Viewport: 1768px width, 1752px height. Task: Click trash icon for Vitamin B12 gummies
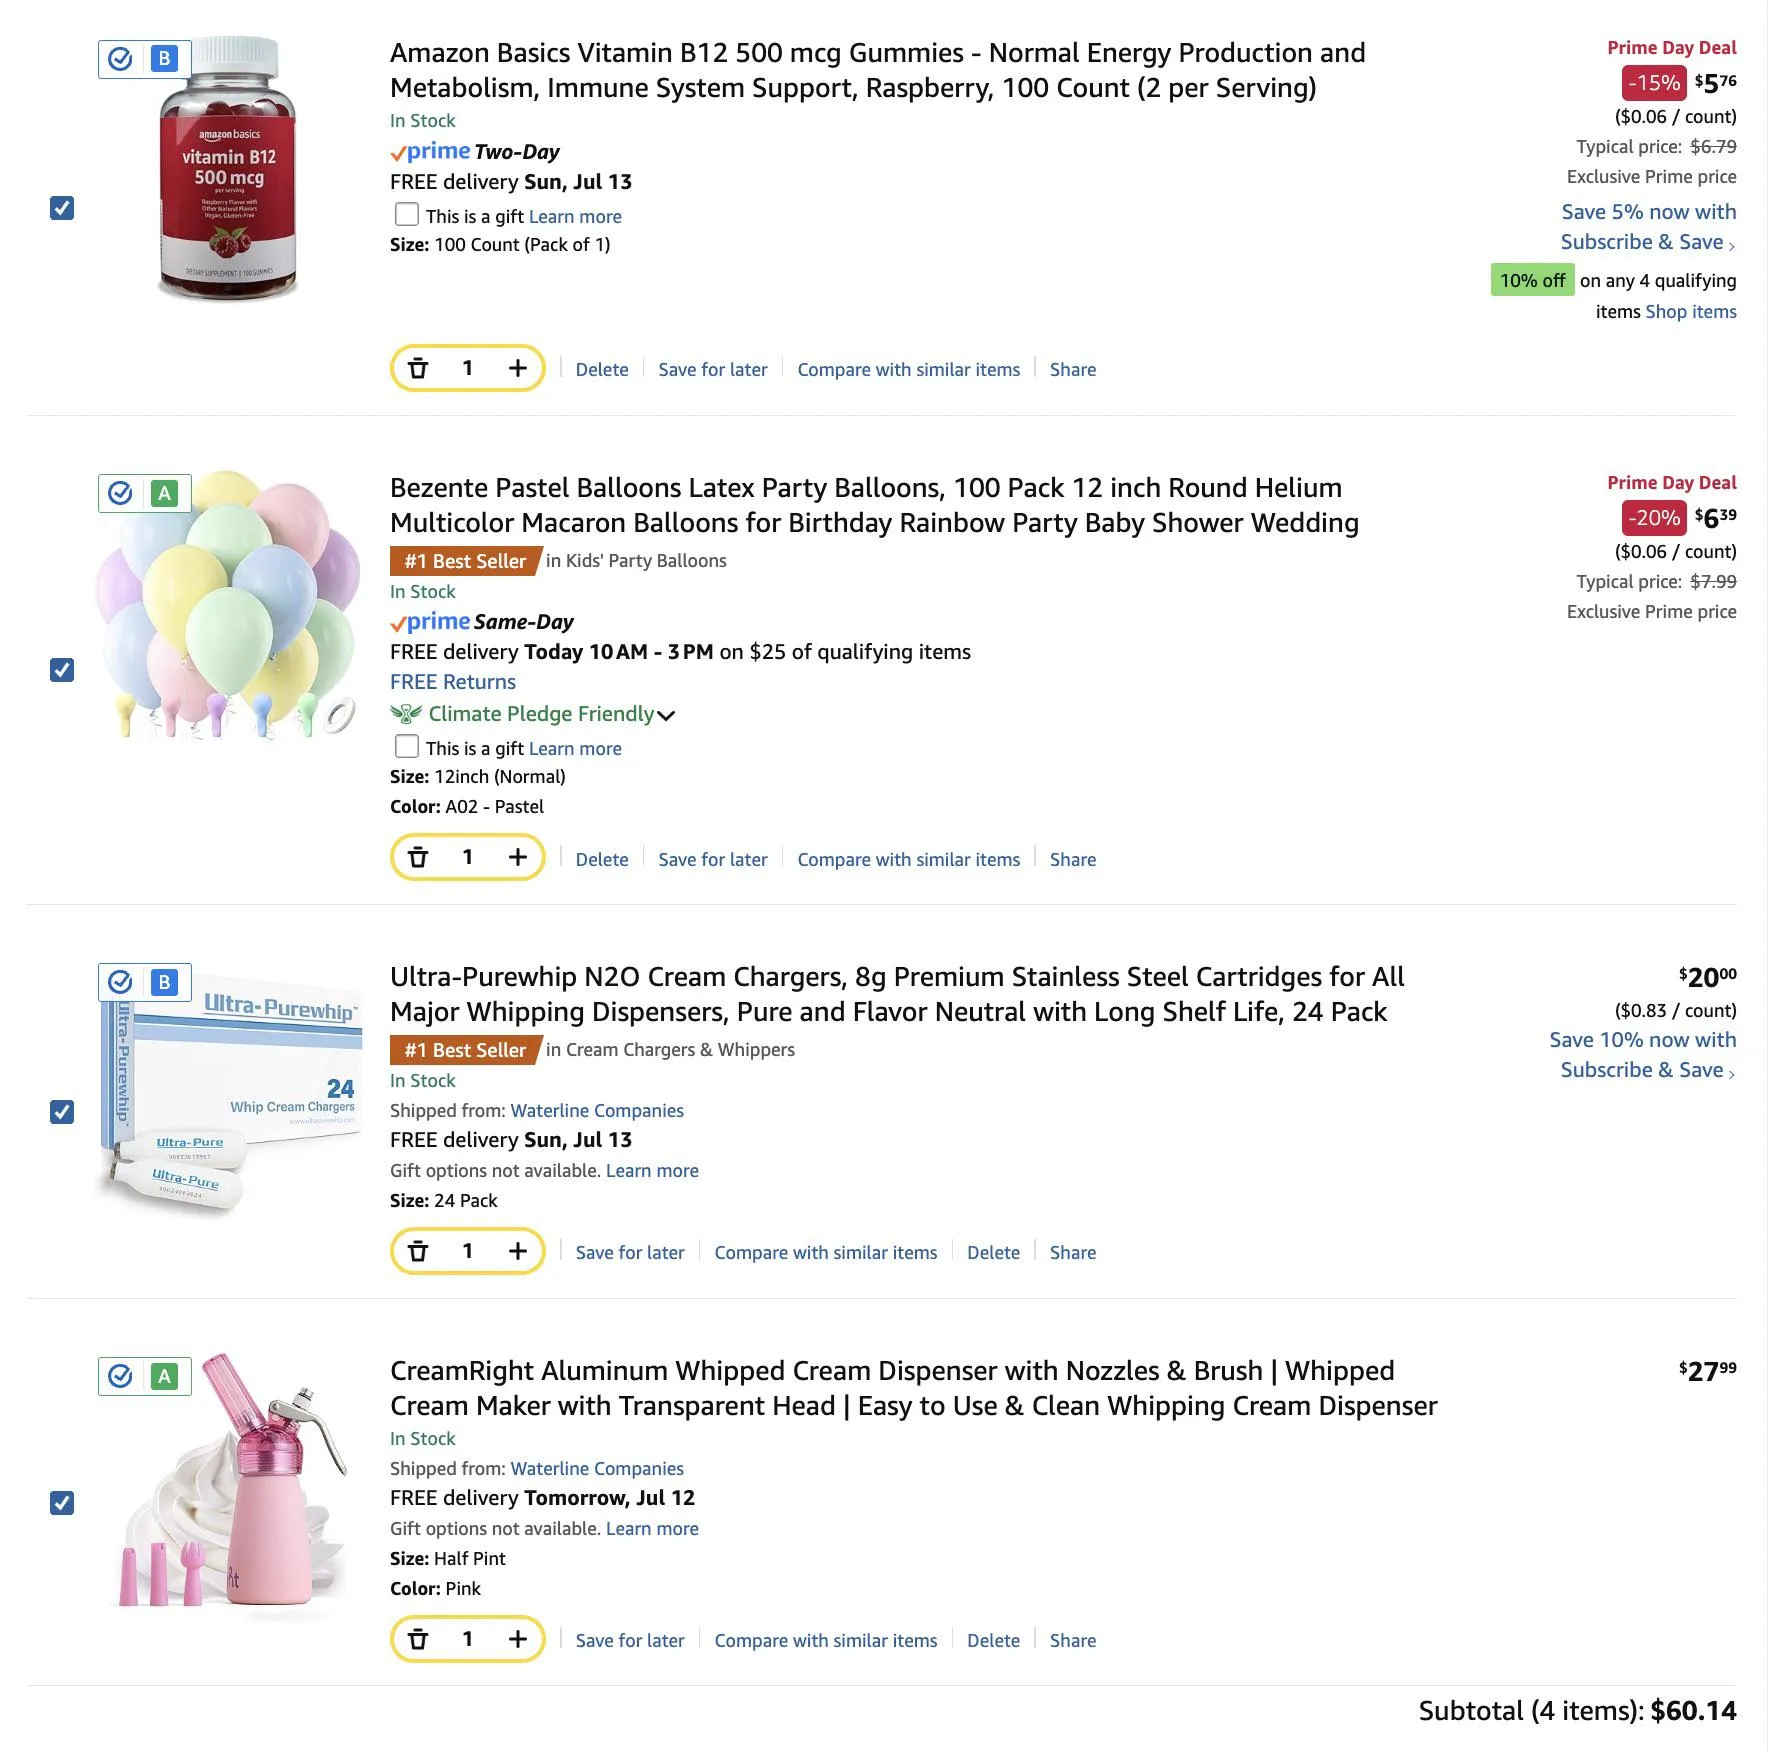[x=418, y=368]
